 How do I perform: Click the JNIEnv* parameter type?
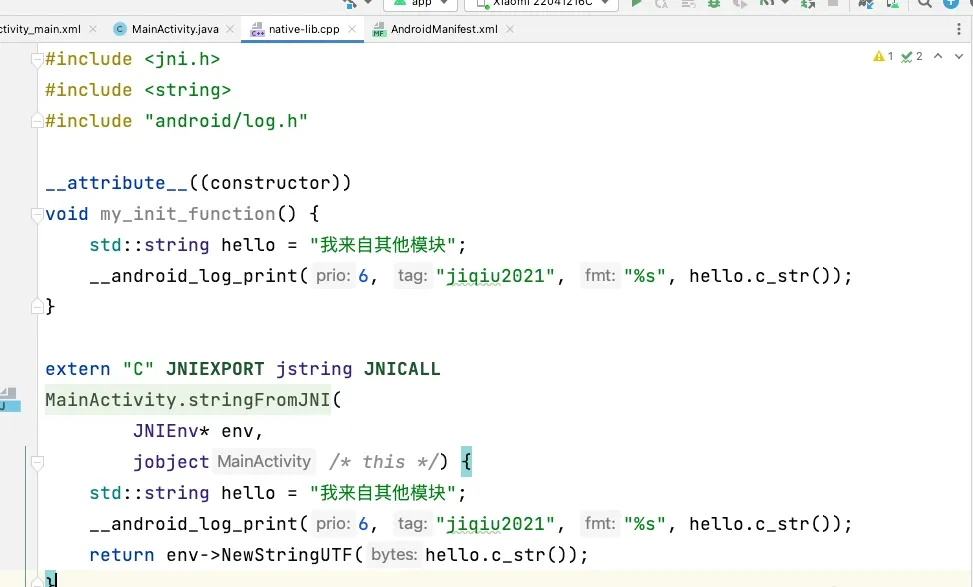click(x=171, y=431)
